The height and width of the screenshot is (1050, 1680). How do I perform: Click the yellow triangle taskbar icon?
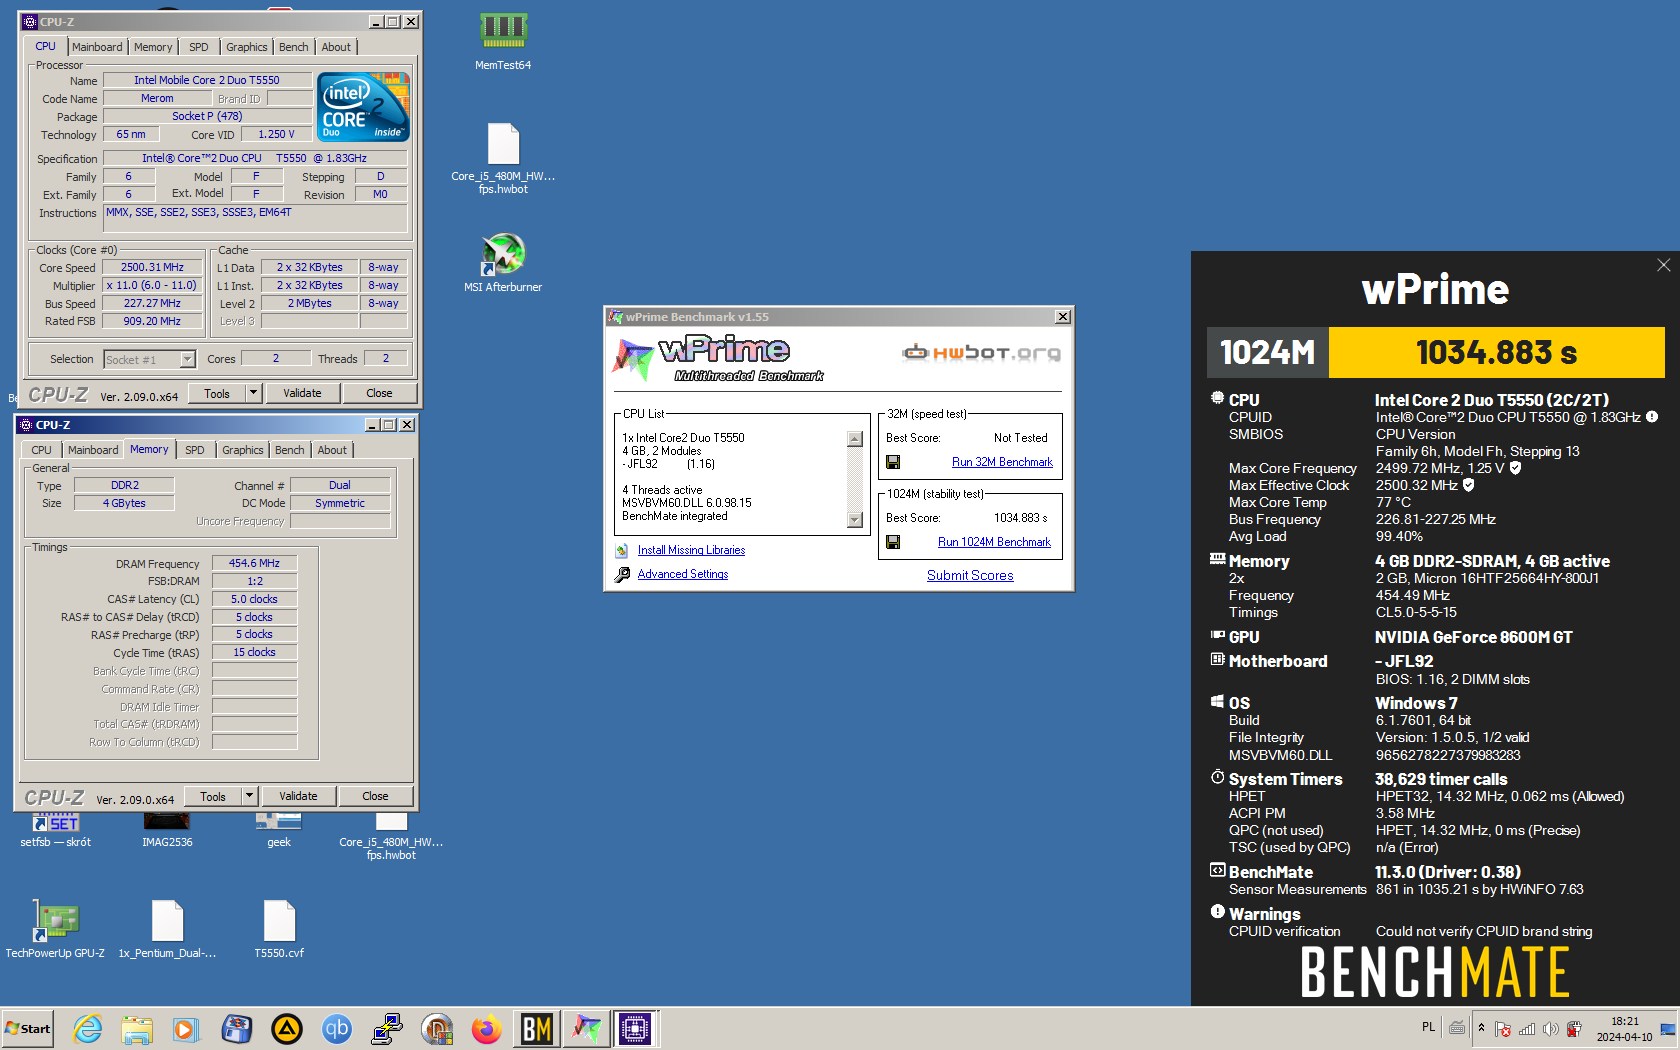[x=287, y=1028]
